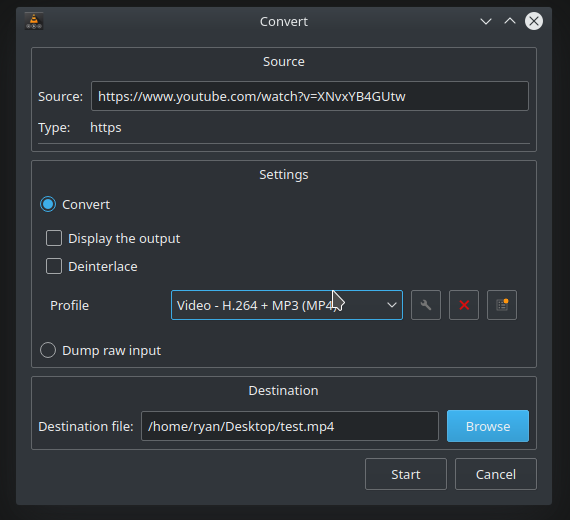The height and width of the screenshot is (520, 570).
Task: Tick the Deinterlace checkbox
Action: [54, 267]
